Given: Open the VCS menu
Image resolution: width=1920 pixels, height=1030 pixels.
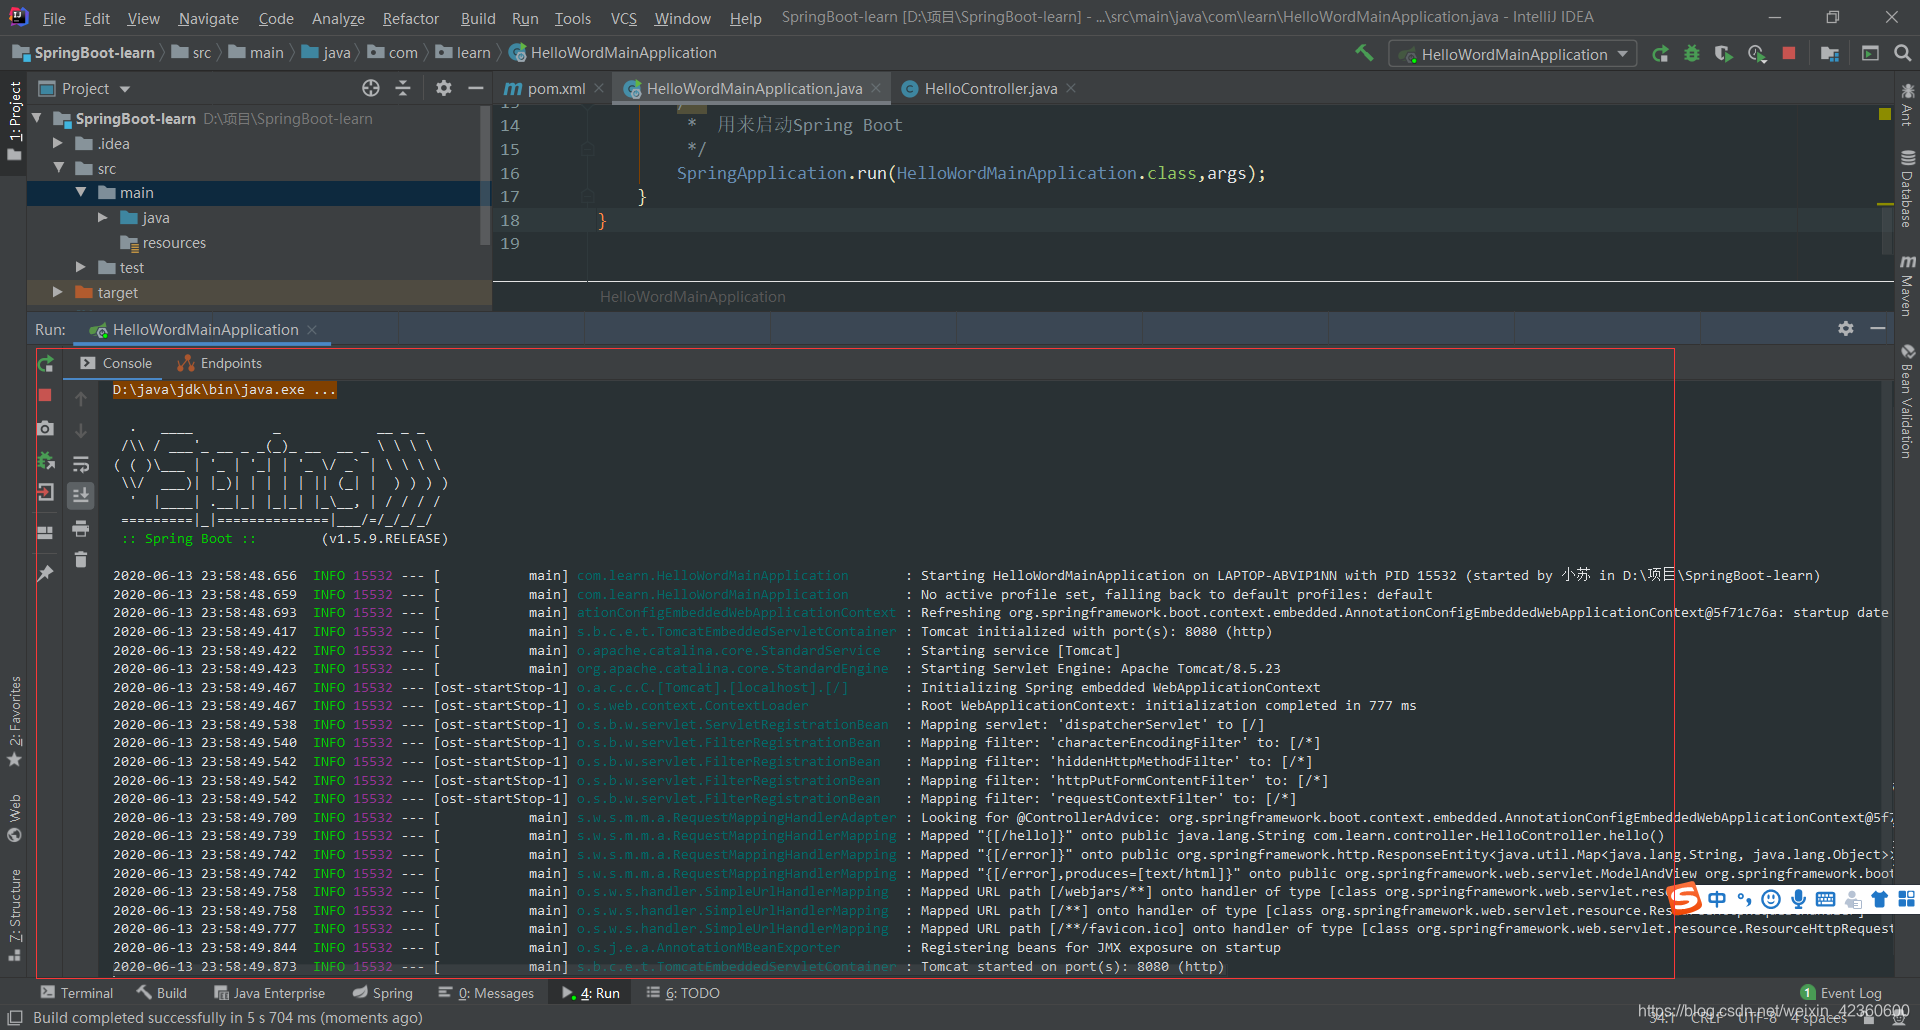Looking at the screenshot, I should tap(623, 18).
